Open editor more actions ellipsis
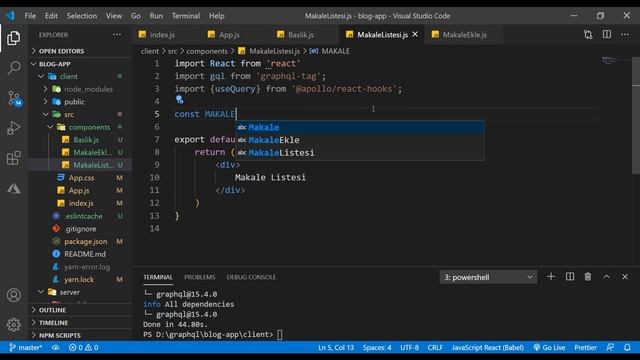 point(625,35)
